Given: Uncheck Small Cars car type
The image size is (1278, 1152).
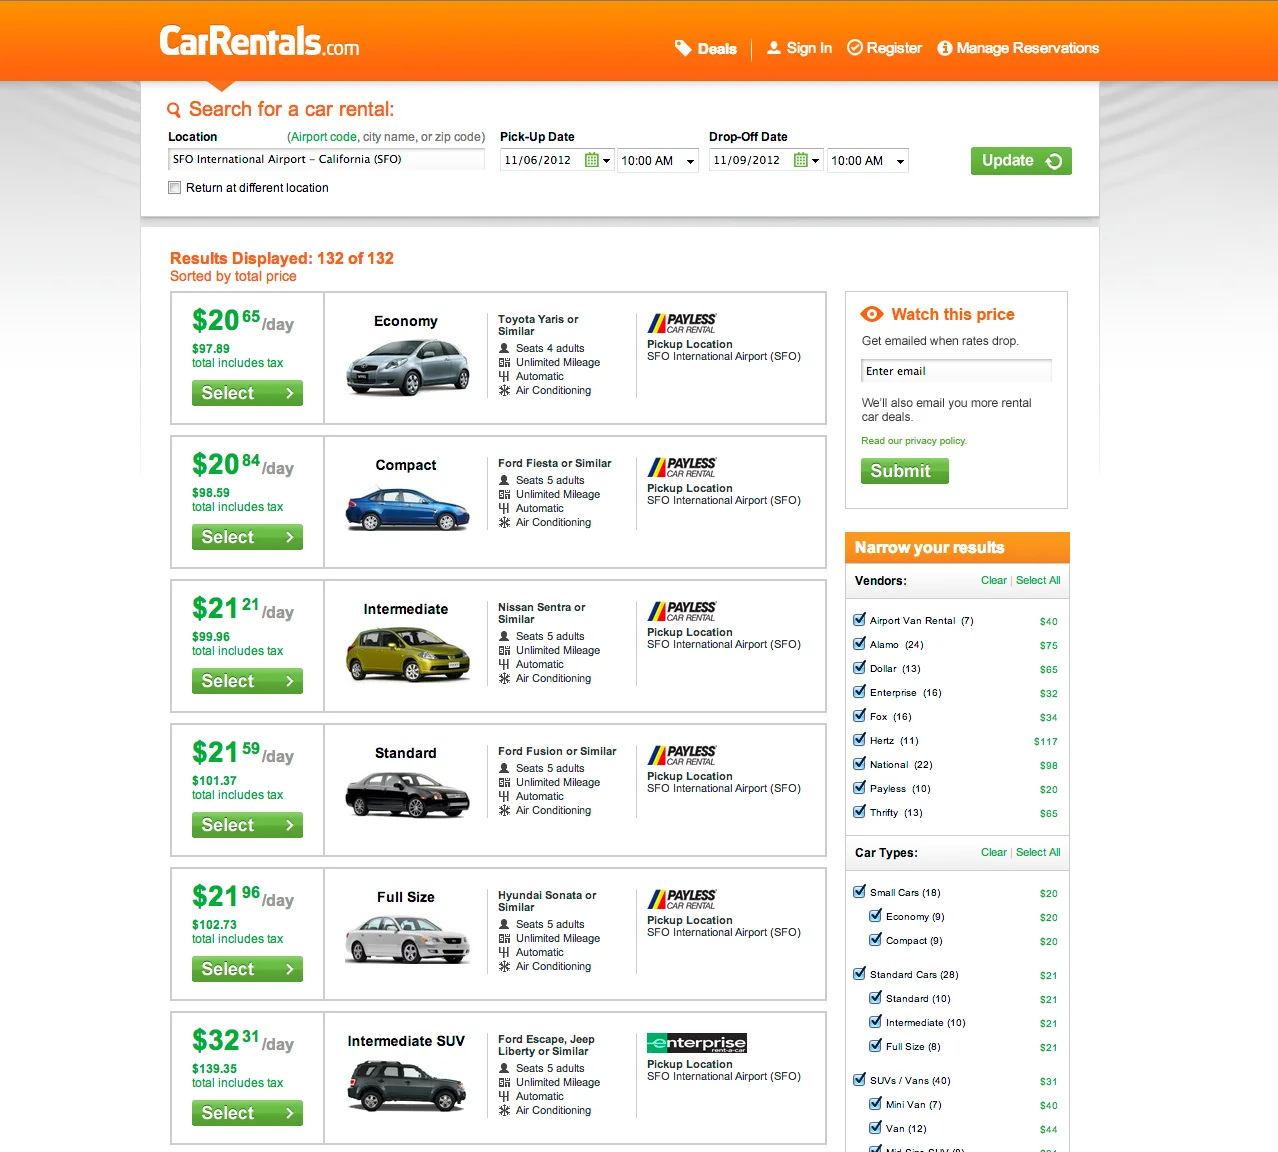Looking at the screenshot, I should click(859, 891).
